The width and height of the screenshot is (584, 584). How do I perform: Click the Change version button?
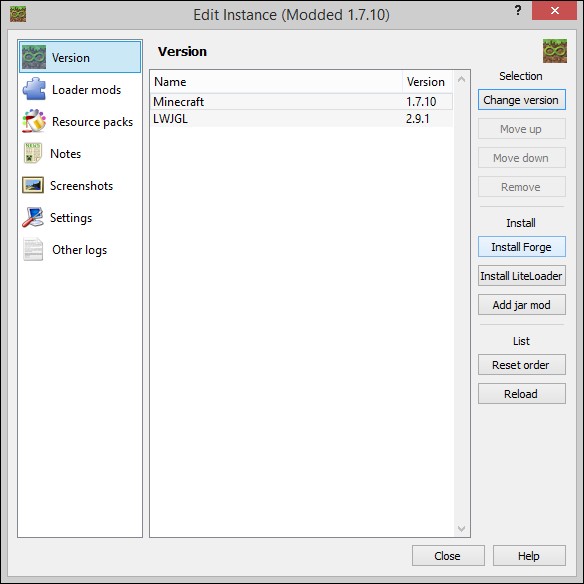[x=522, y=99]
